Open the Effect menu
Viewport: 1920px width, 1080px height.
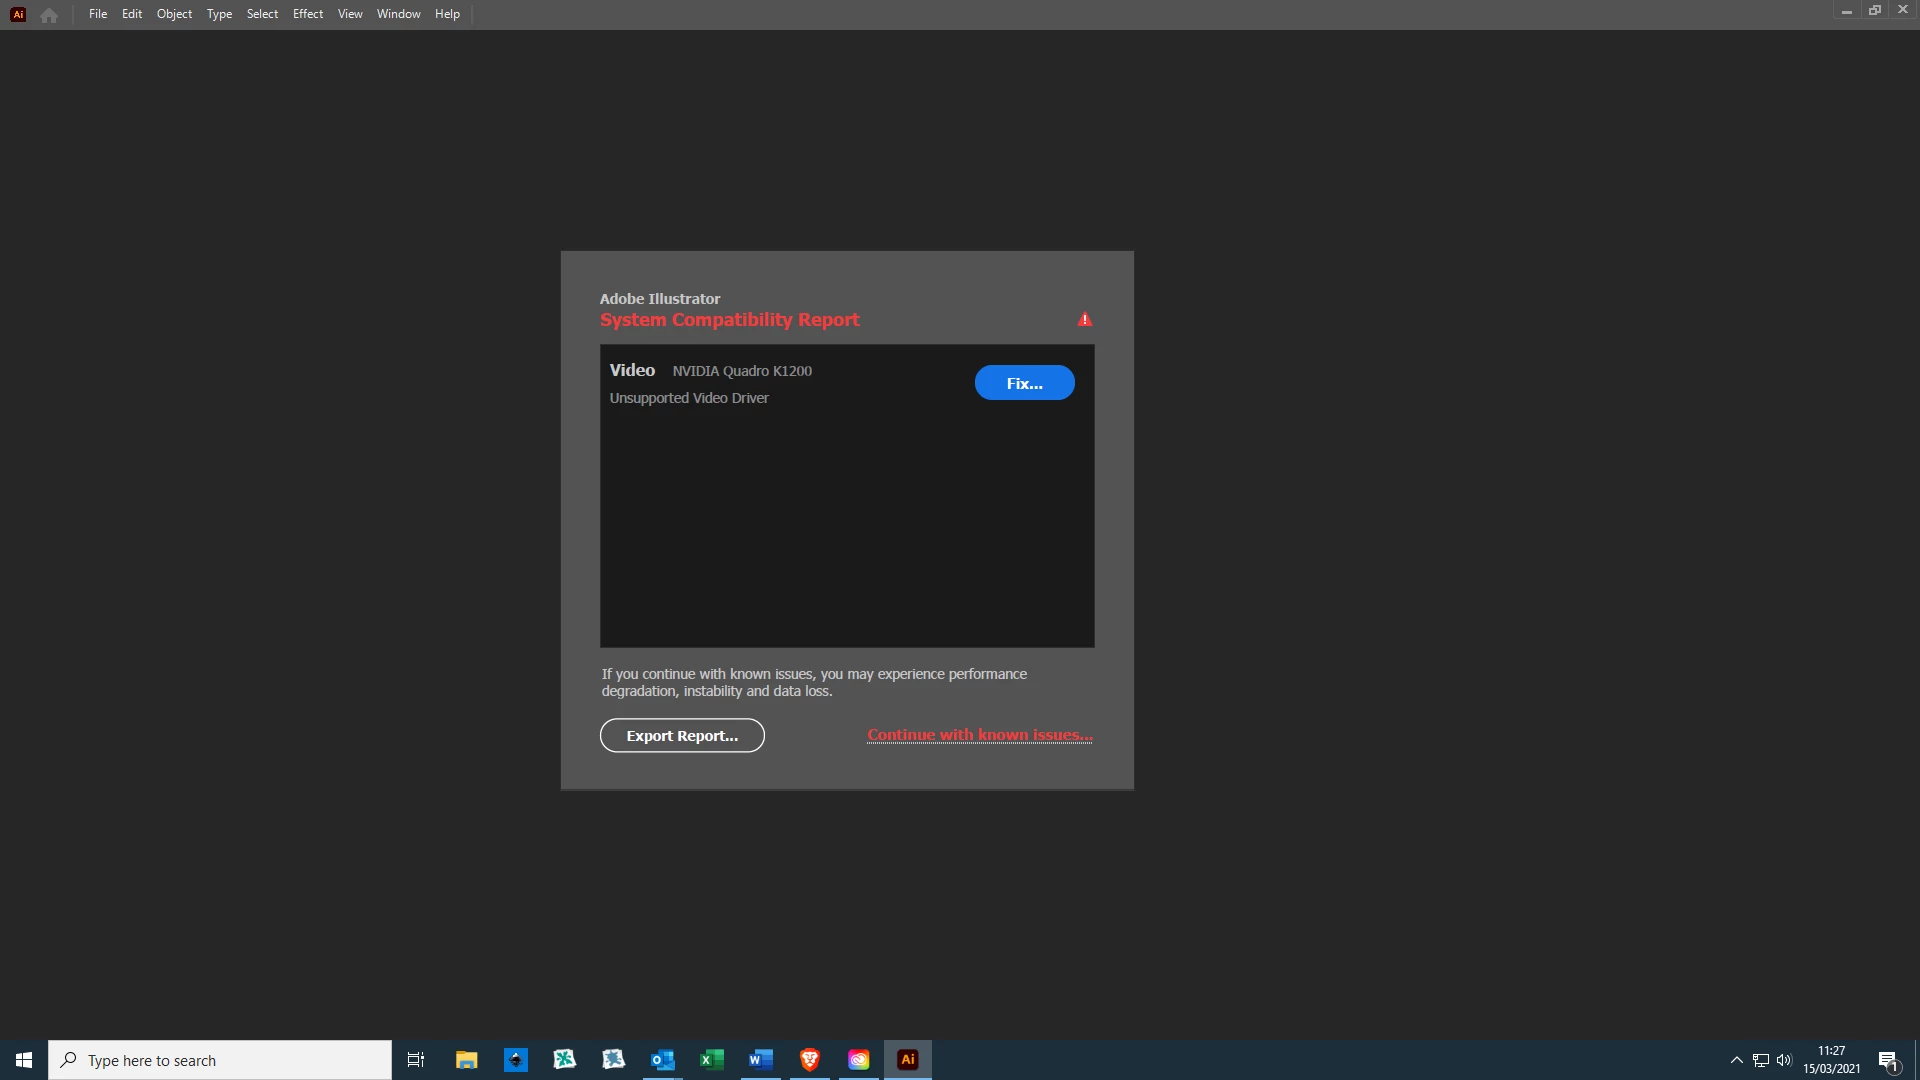pyautogui.click(x=308, y=14)
